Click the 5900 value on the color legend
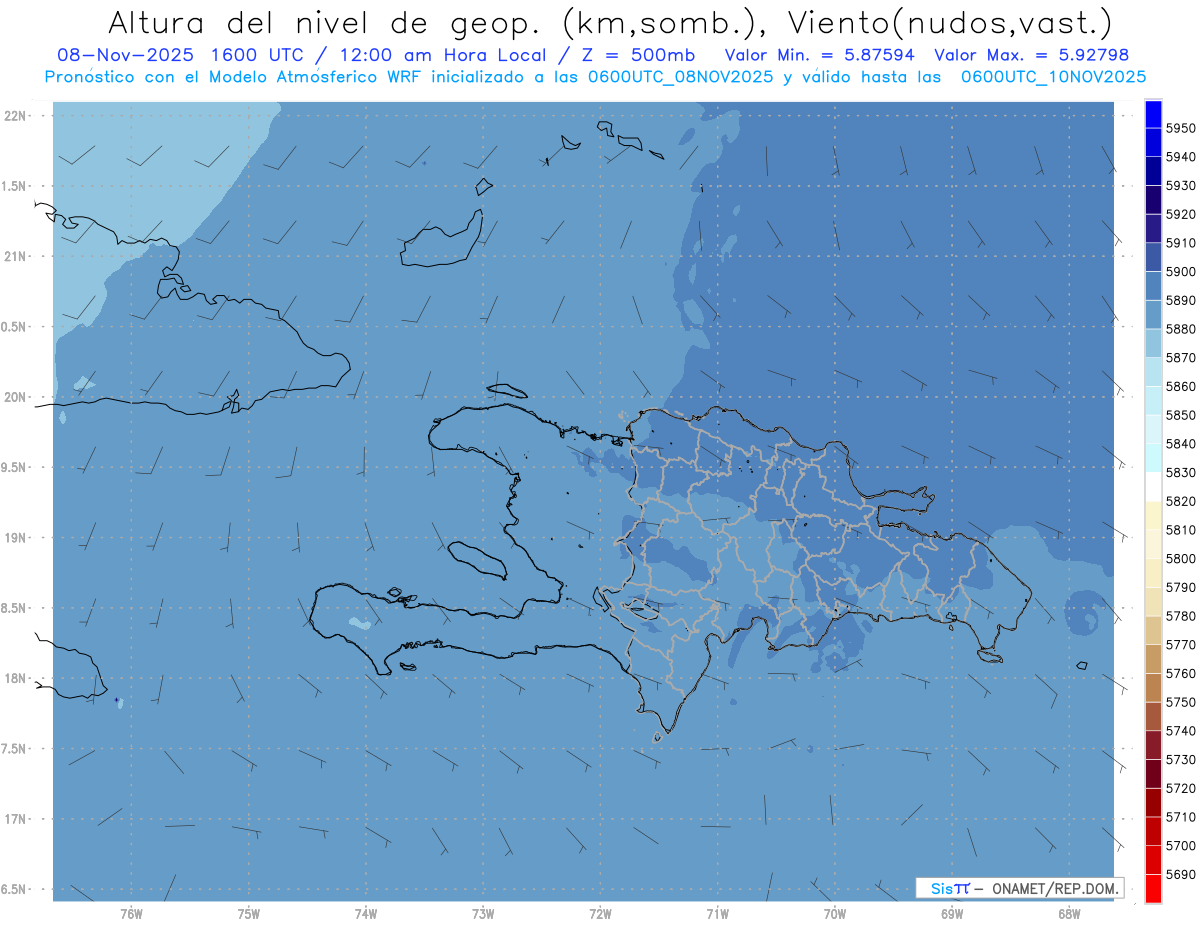 pyautogui.click(x=1182, y=271)
